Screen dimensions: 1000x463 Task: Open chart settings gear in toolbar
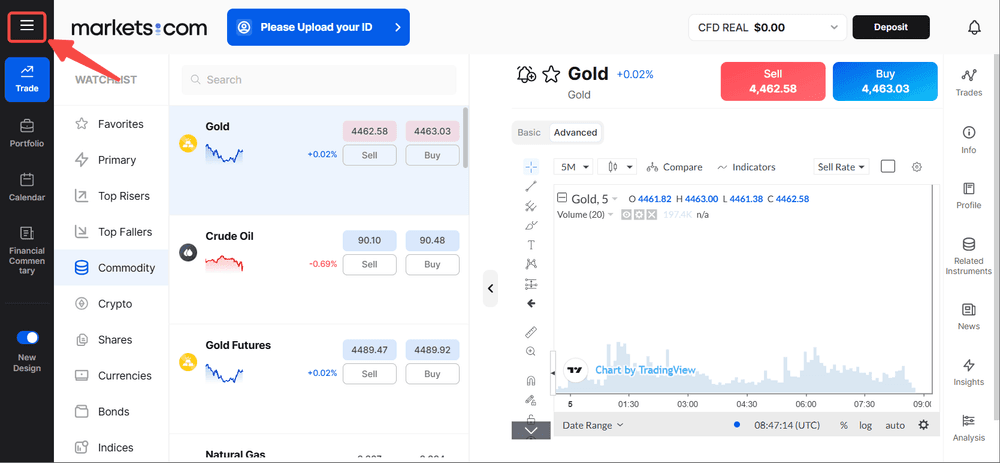(x=917, y=167)
